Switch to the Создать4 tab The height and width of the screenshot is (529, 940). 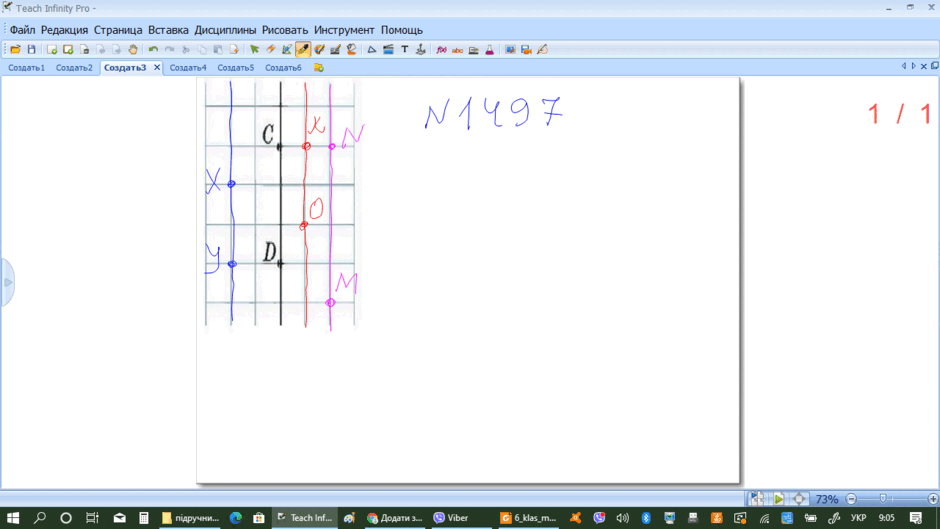188,68
